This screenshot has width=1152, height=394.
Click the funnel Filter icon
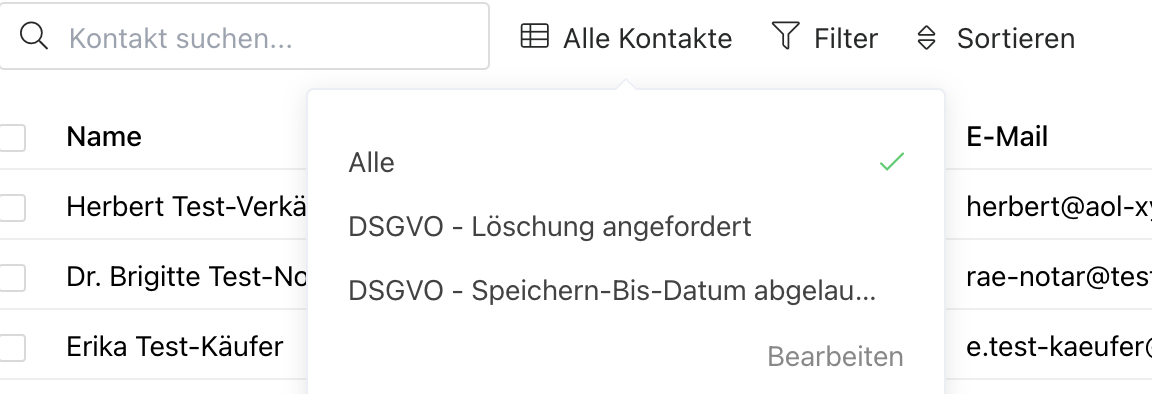click(x=785, y=36)
